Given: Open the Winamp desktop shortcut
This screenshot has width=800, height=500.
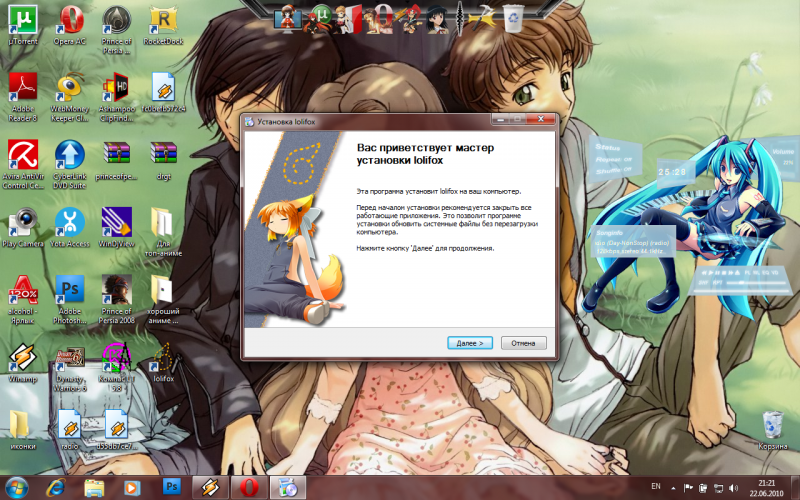Looking at the screenshot, I should [22, 360].
